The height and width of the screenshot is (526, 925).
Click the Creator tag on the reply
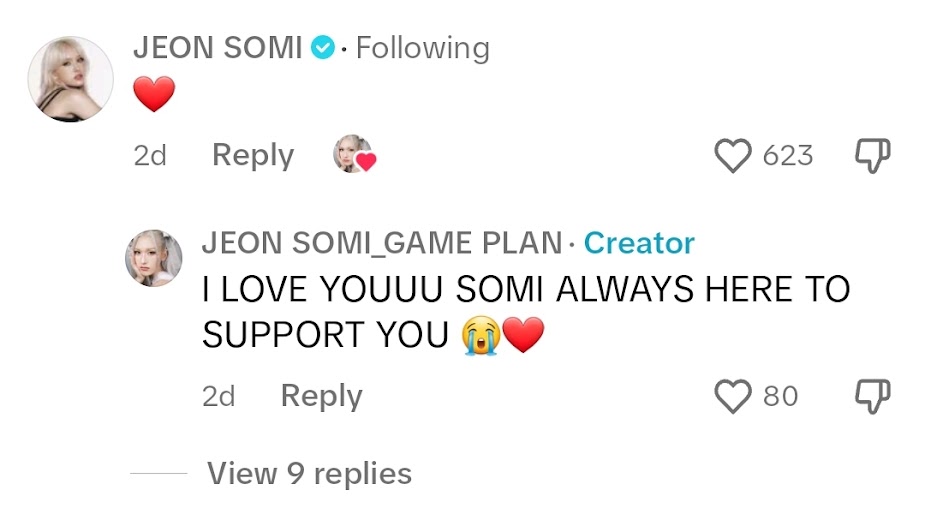(x=639, y=243)
